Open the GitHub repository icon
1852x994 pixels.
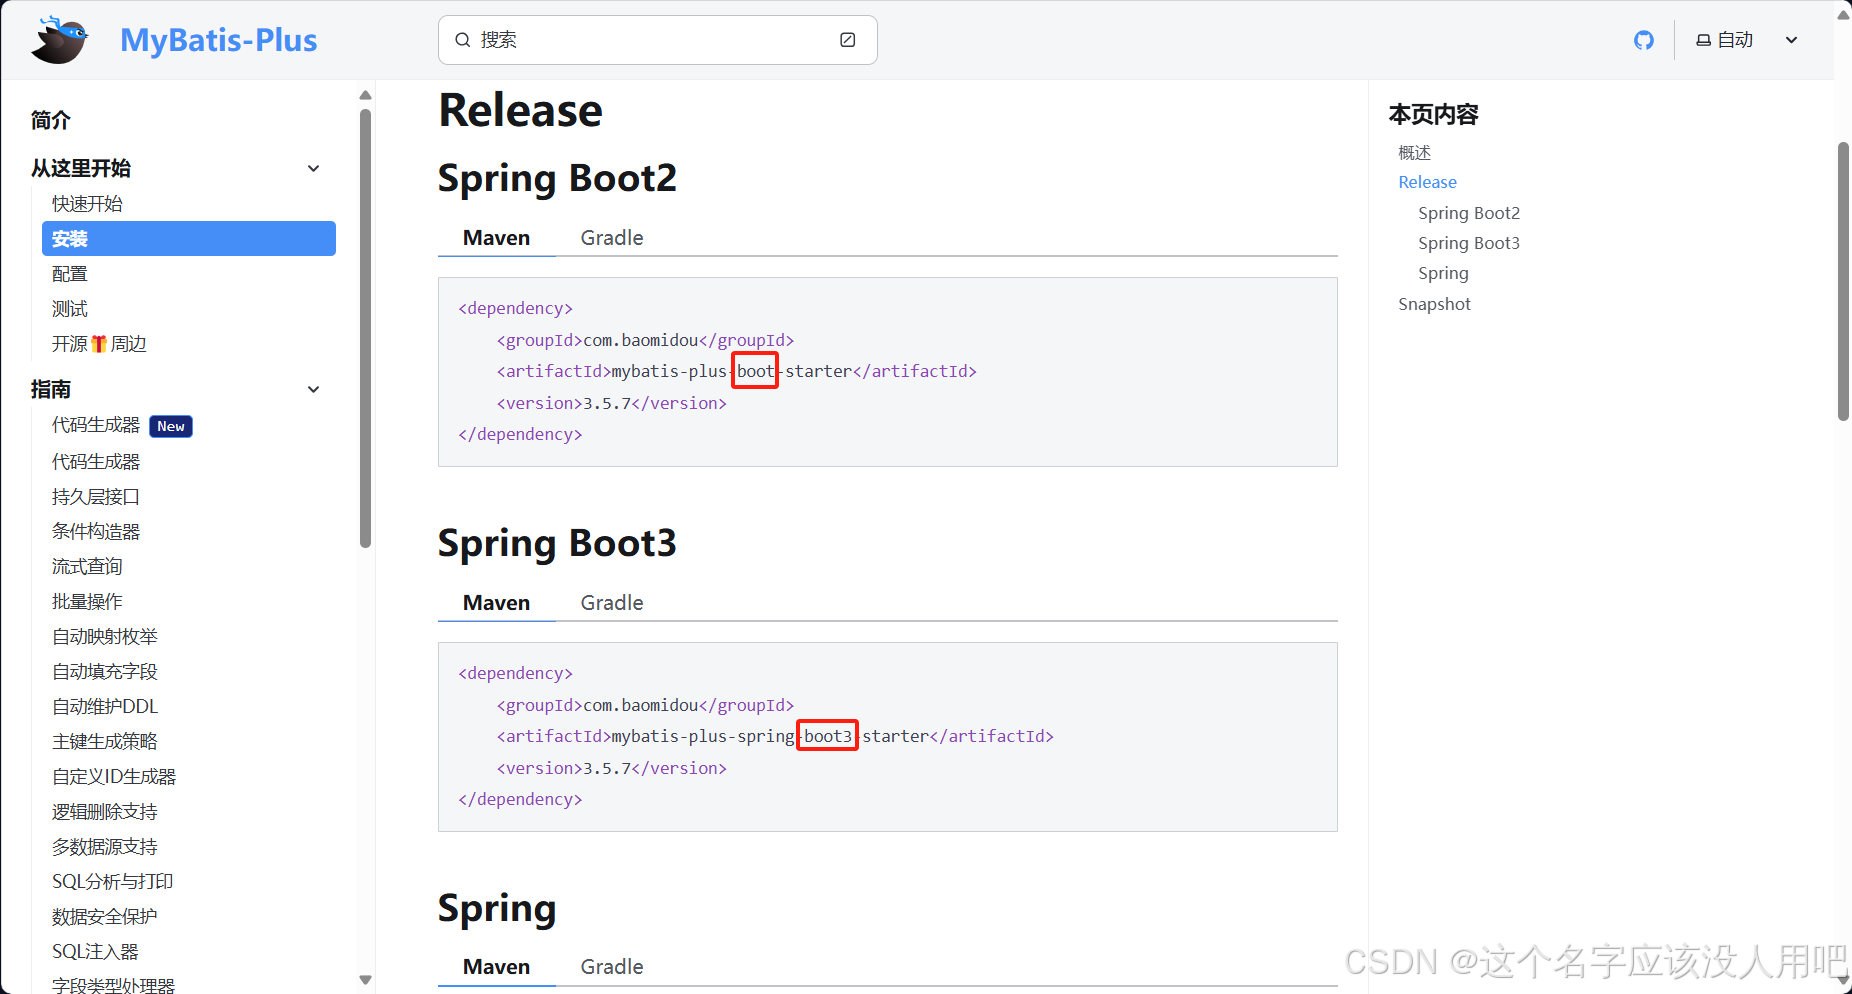(x=1643, y=39)
